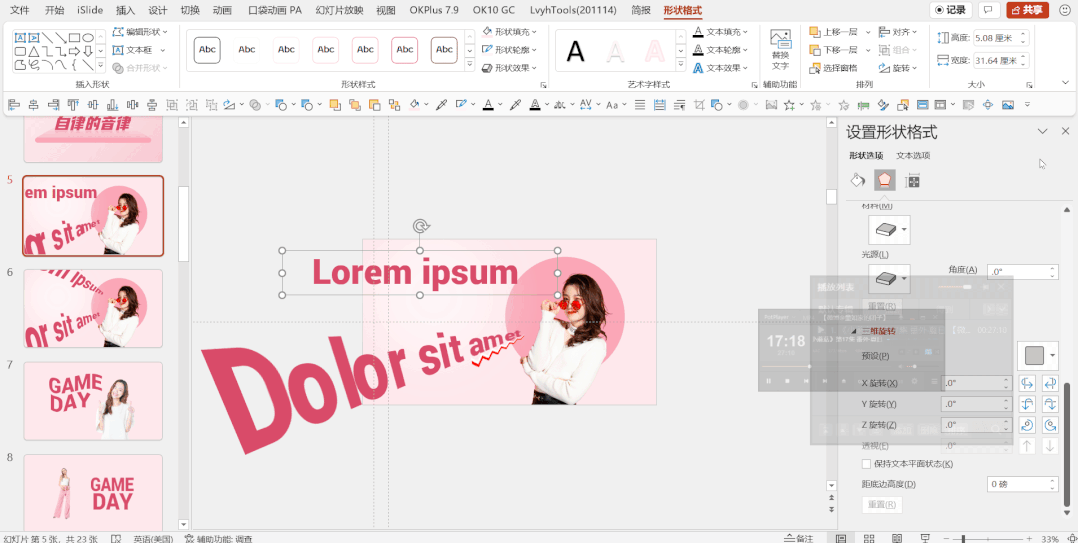Click the Y rotation up icon button
This screenshot has width=1078, height=543.
point(1026,404)
